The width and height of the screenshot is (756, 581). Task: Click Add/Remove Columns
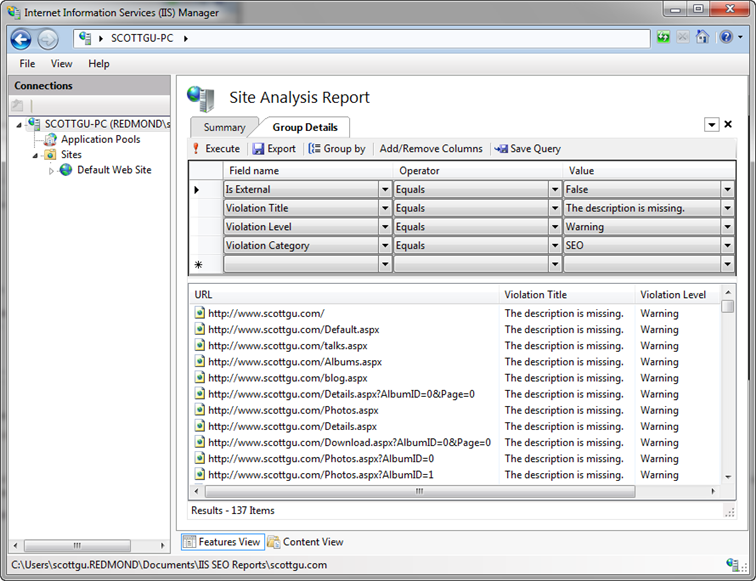[431, 149]
